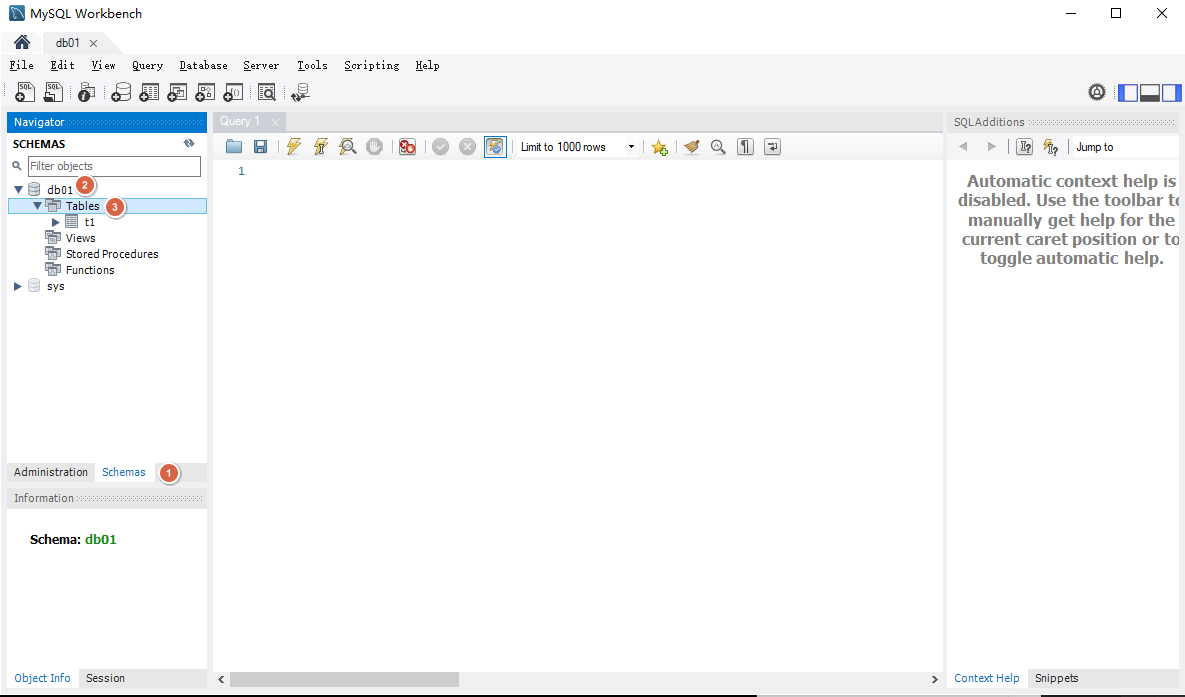Refresh the schemas list icon
1185x697 pixels.
[189, 143]
